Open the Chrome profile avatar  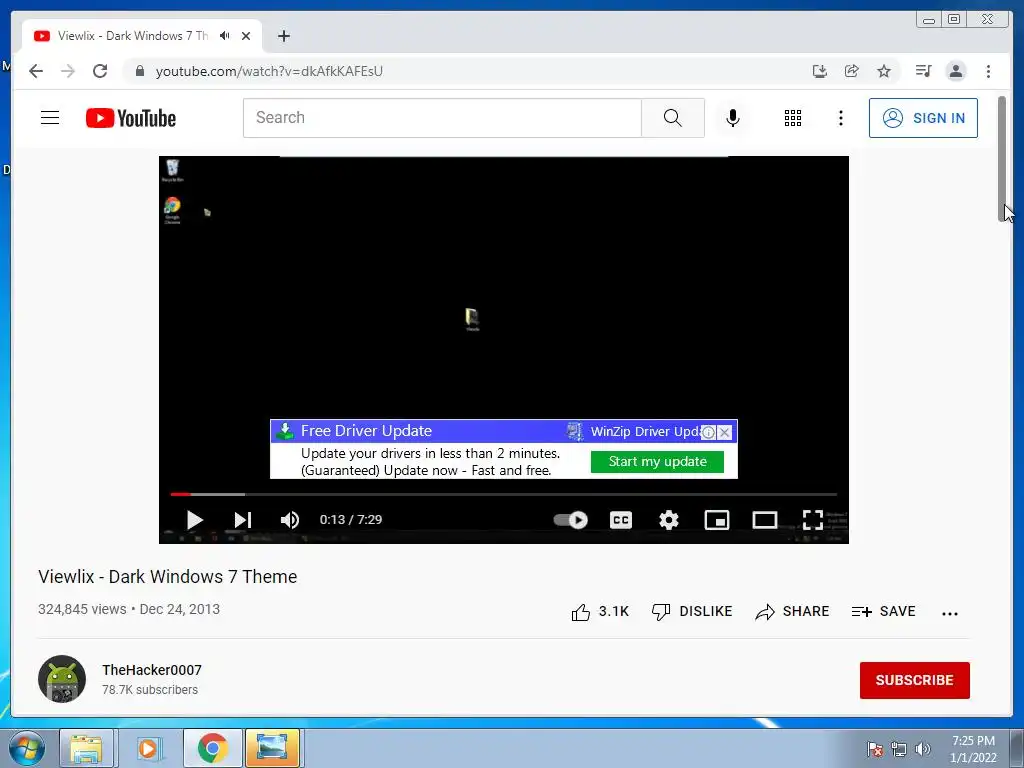pyautogui.click(x=956, y=71)
